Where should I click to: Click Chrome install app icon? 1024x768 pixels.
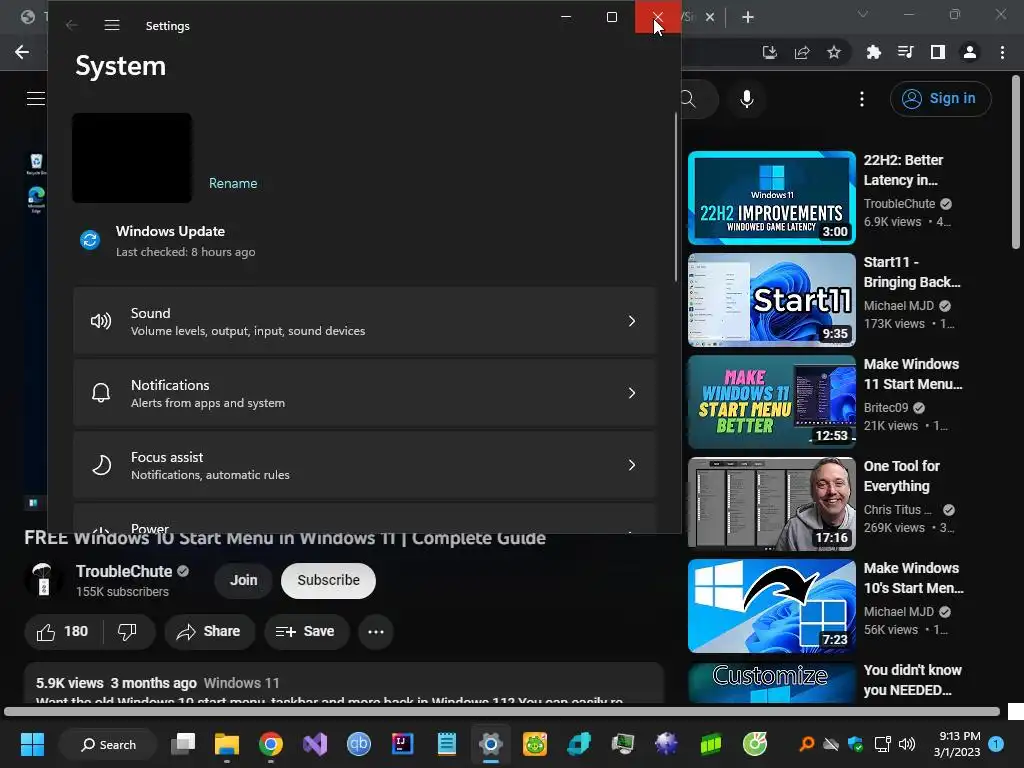pyautogui.click(x=769, y=52)
